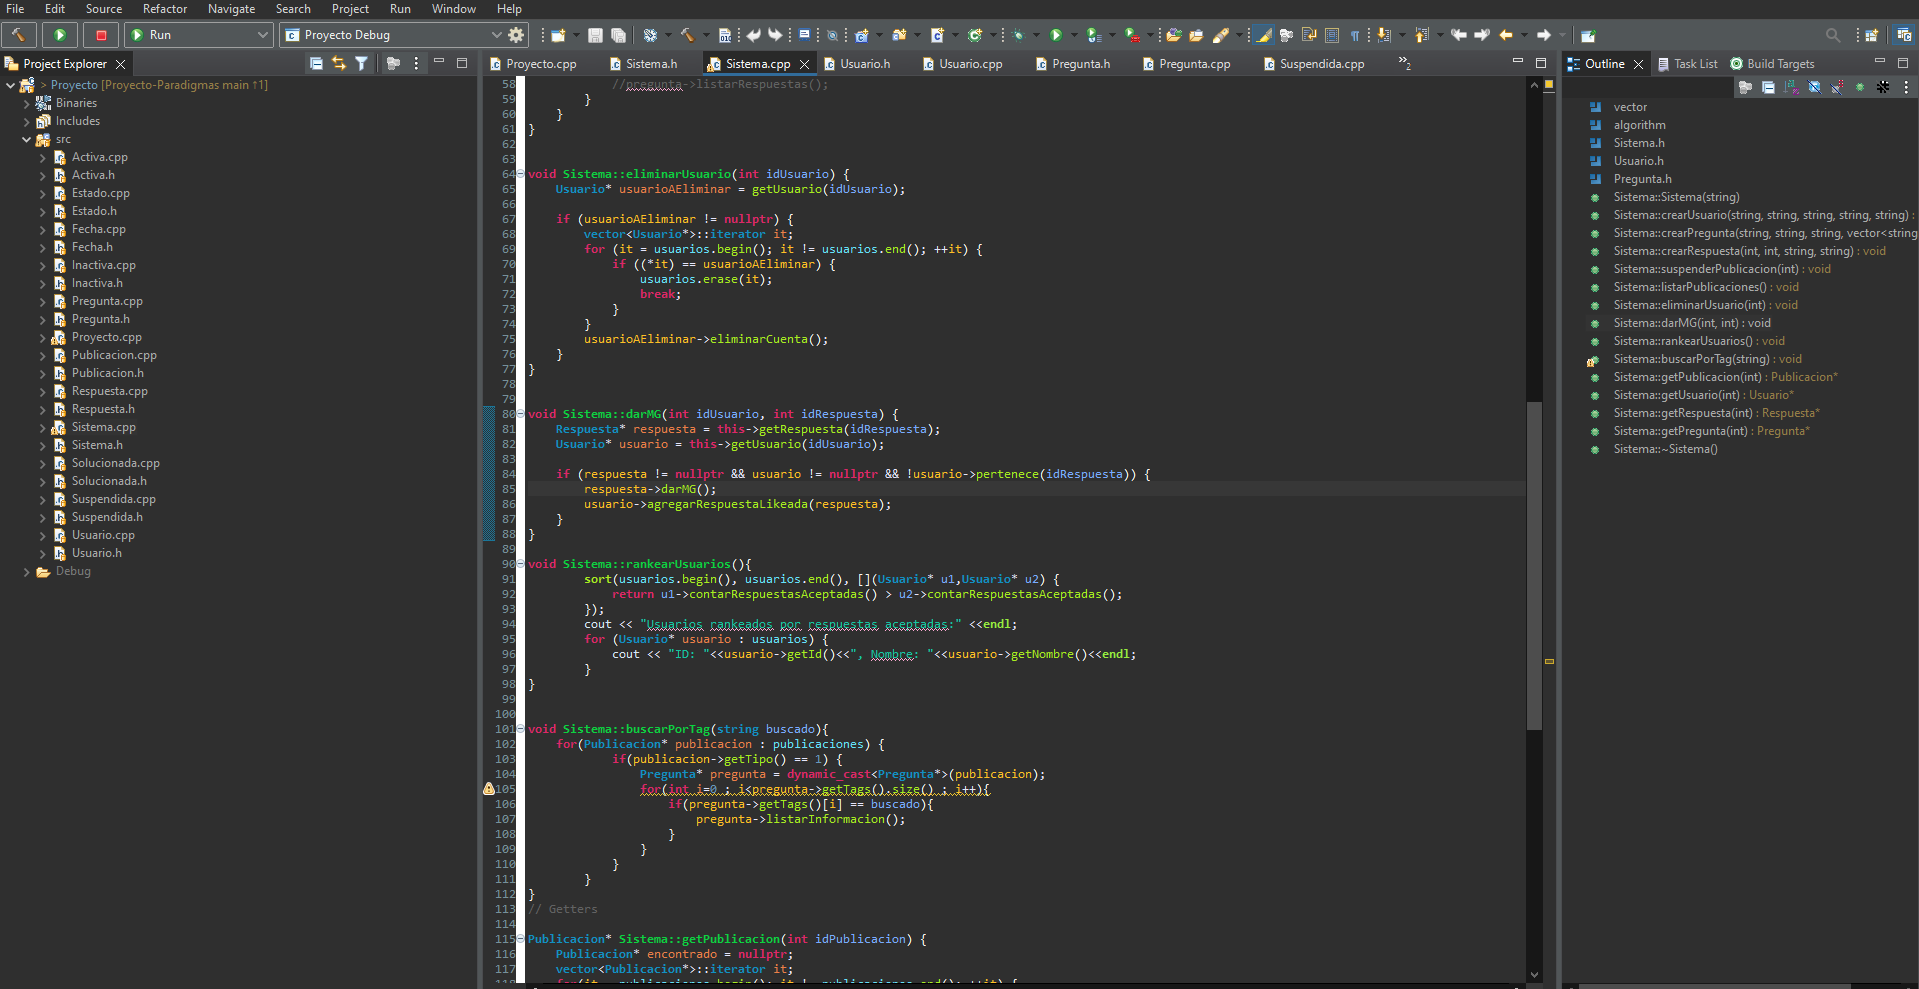Select Usuario.h in Project Explorer
The width and height of the screenshot is (1919, 989).
(x=96, y=553)
